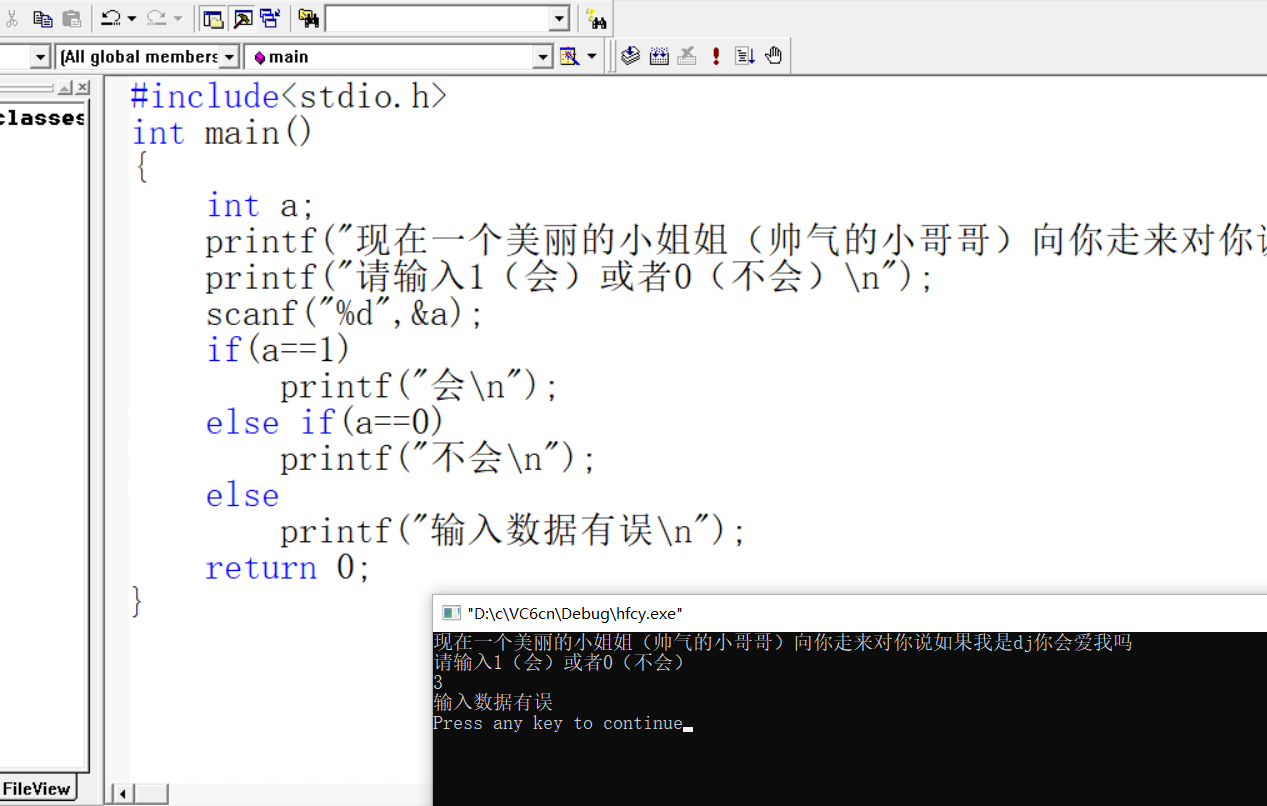This screenshot has height=806, width=1267.
Task: Click inside the Find text combo box
Action: pos(437,18)
